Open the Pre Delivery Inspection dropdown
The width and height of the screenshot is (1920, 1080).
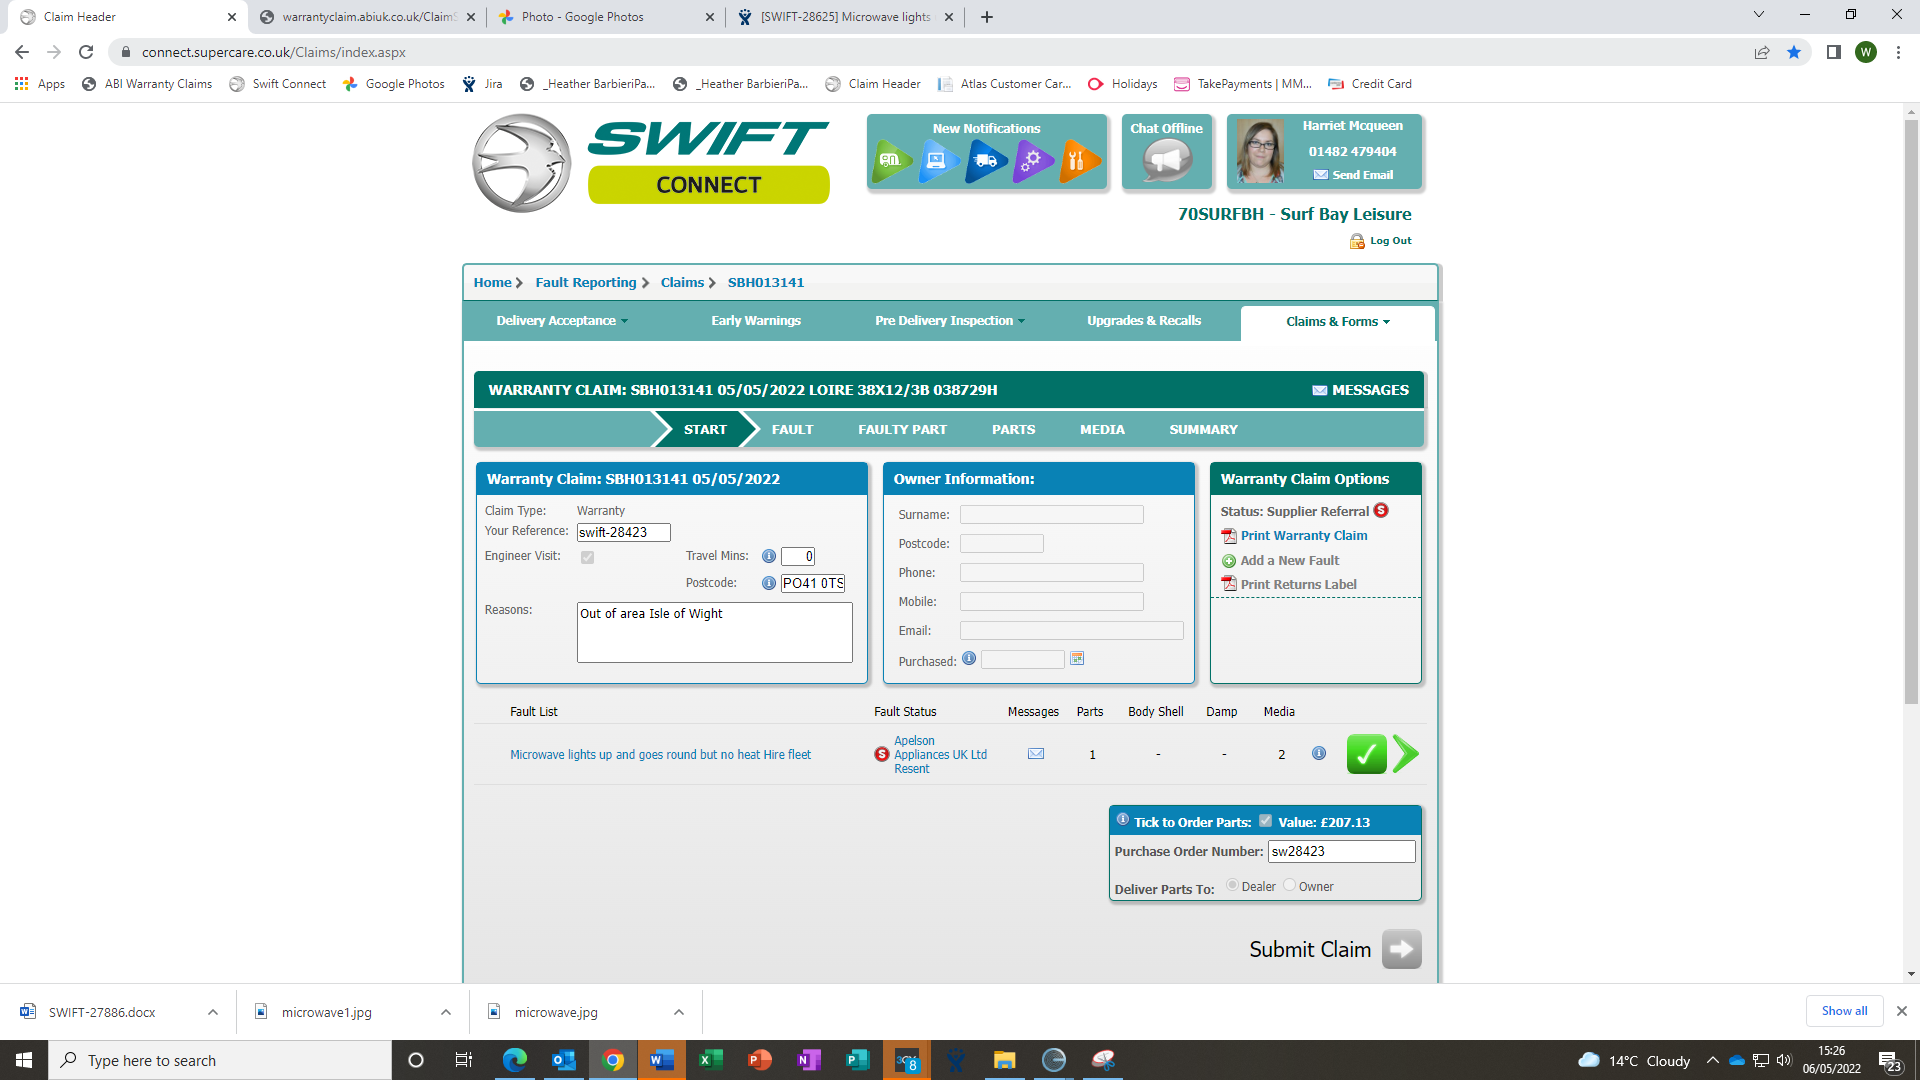[949, 321]
